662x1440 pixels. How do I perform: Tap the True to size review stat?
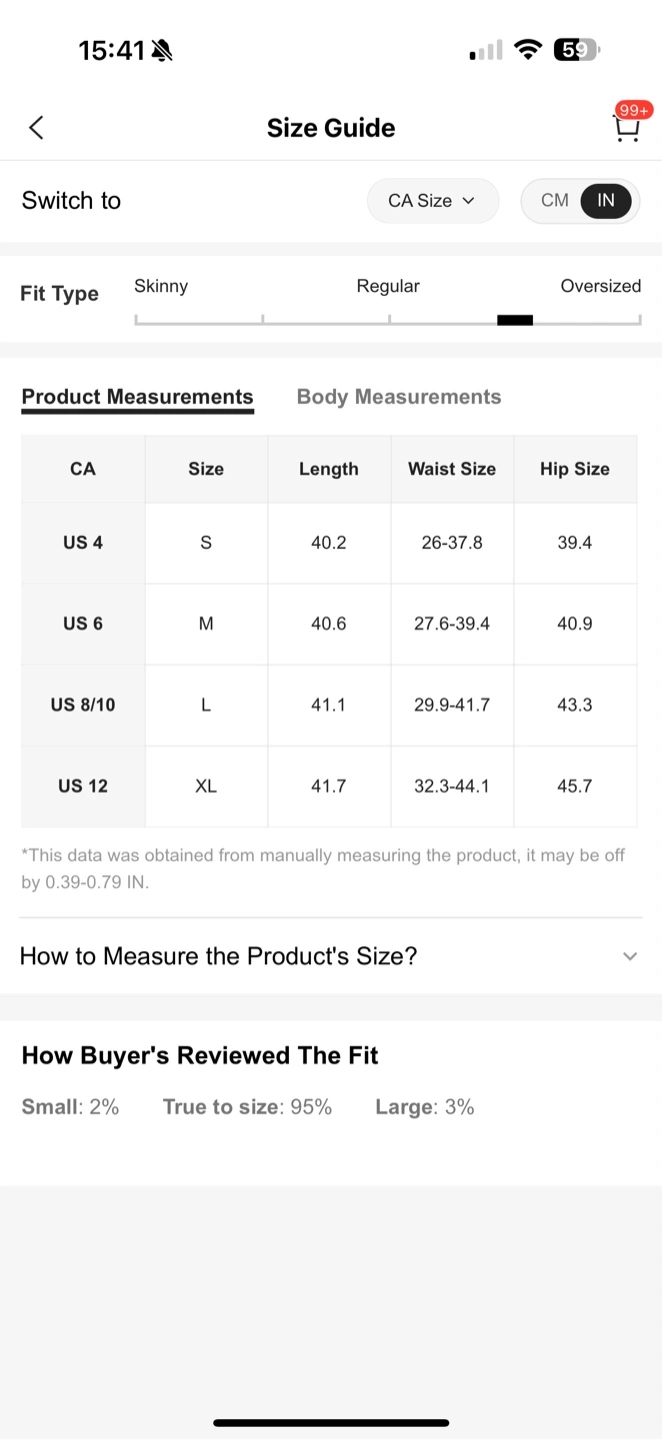click(247, 1107)
